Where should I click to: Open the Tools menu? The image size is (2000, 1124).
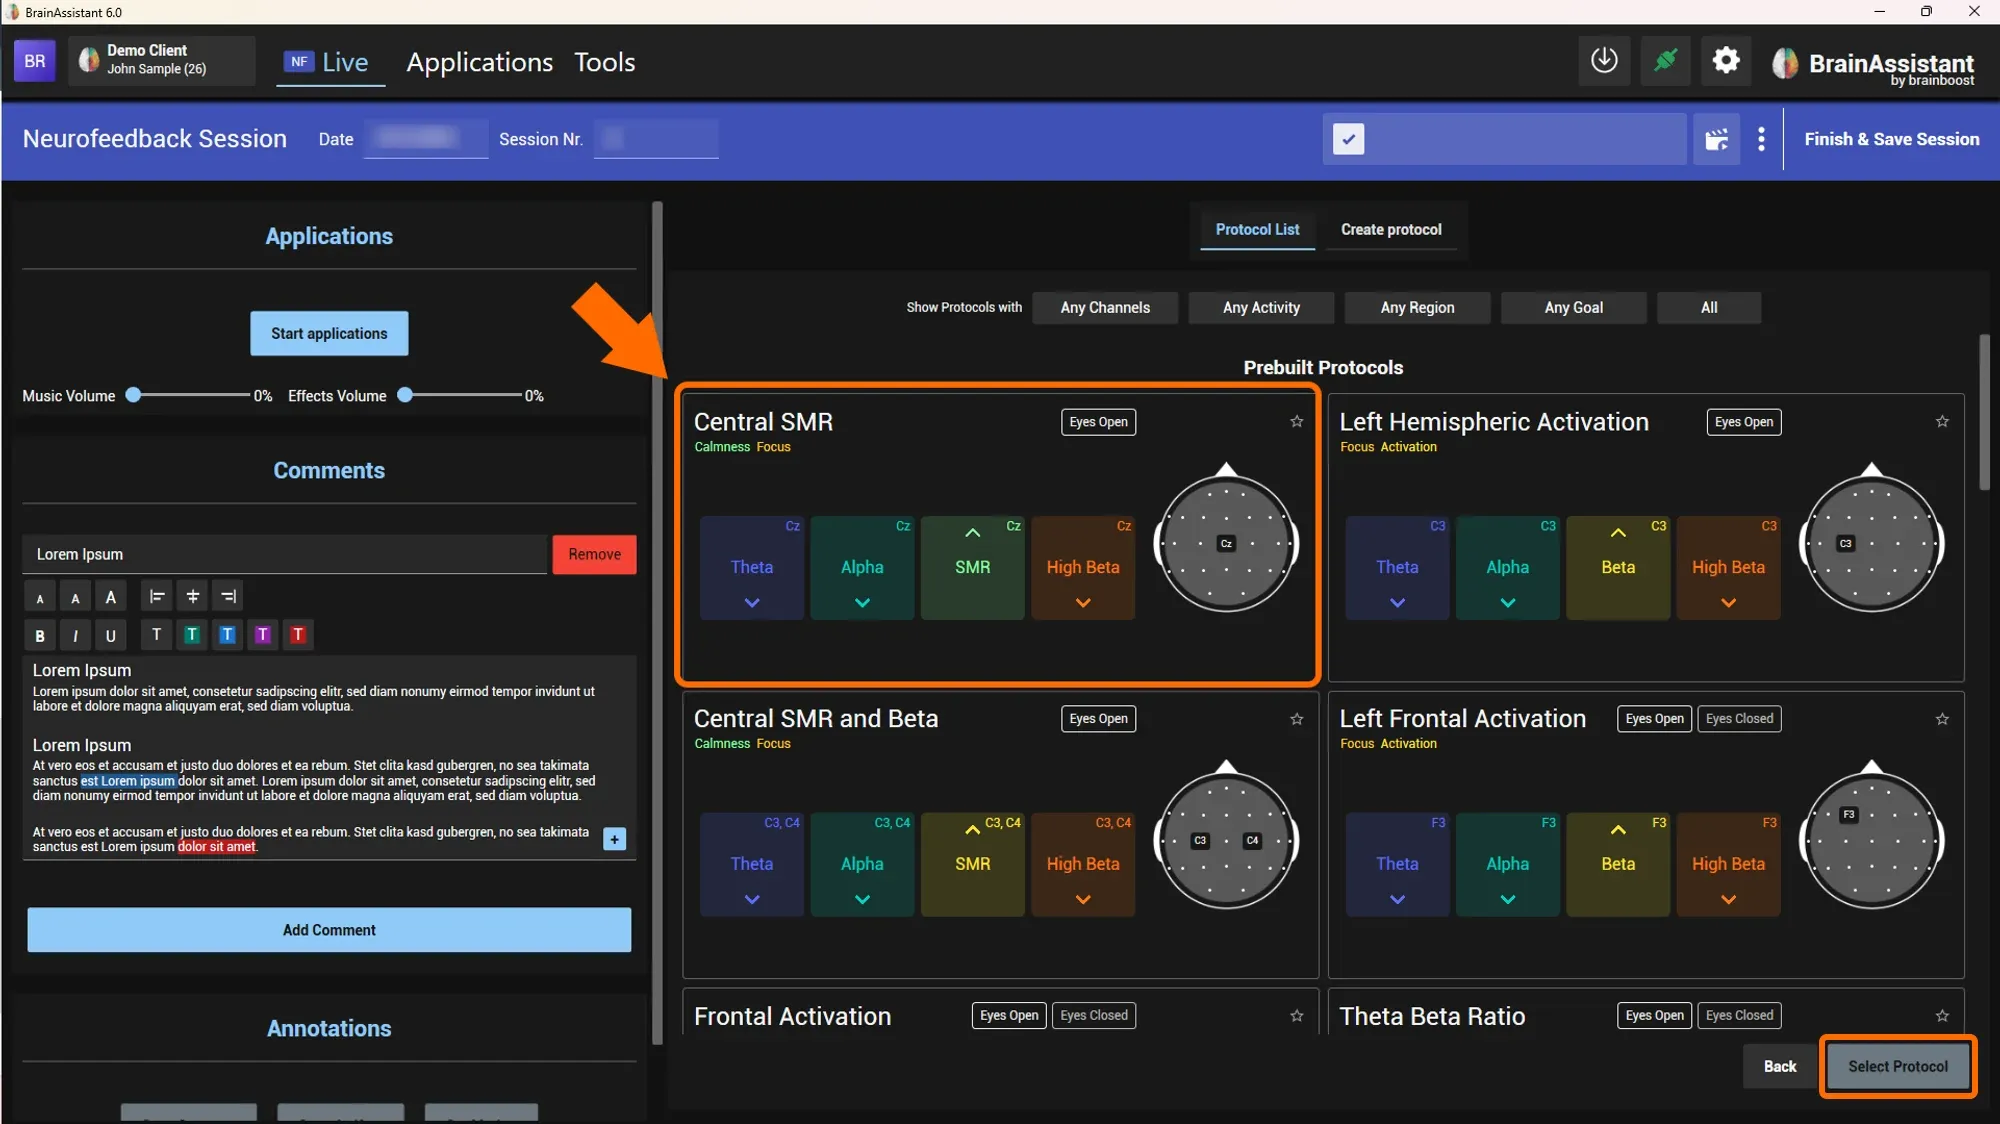click(x=604, y=62)
